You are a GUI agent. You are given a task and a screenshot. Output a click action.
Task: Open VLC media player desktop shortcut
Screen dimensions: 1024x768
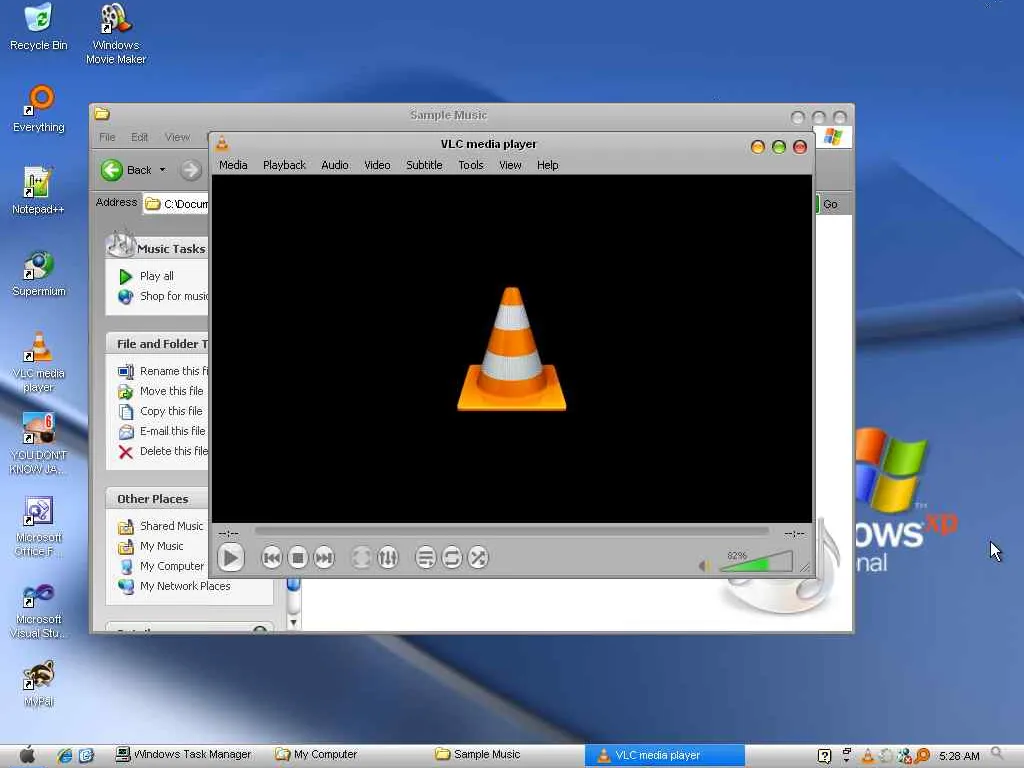(39, 362)
